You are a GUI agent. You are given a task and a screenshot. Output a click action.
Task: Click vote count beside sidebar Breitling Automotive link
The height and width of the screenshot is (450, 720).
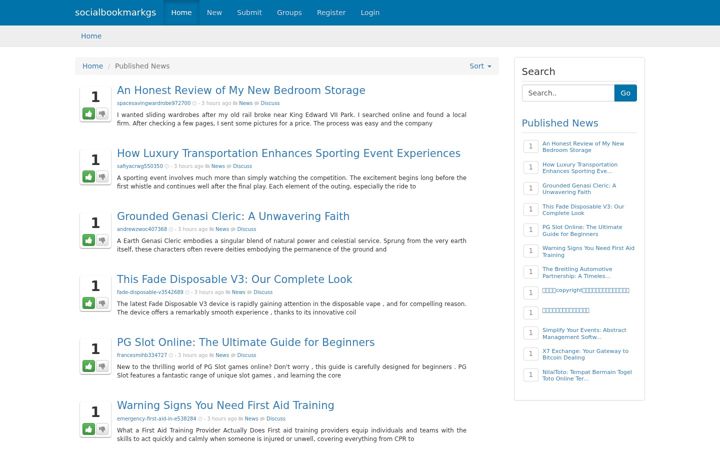point(531,272)
